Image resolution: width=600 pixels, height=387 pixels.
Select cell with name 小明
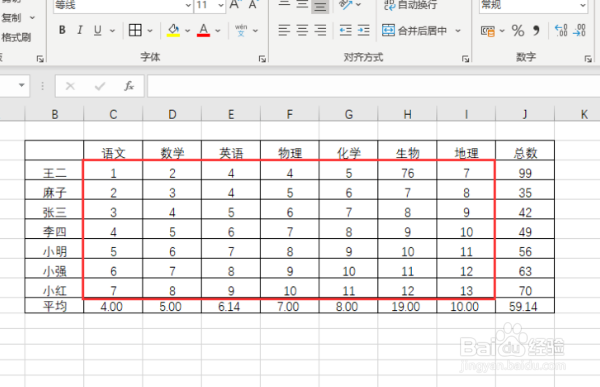pyautogui.click(x=54, y=249)
